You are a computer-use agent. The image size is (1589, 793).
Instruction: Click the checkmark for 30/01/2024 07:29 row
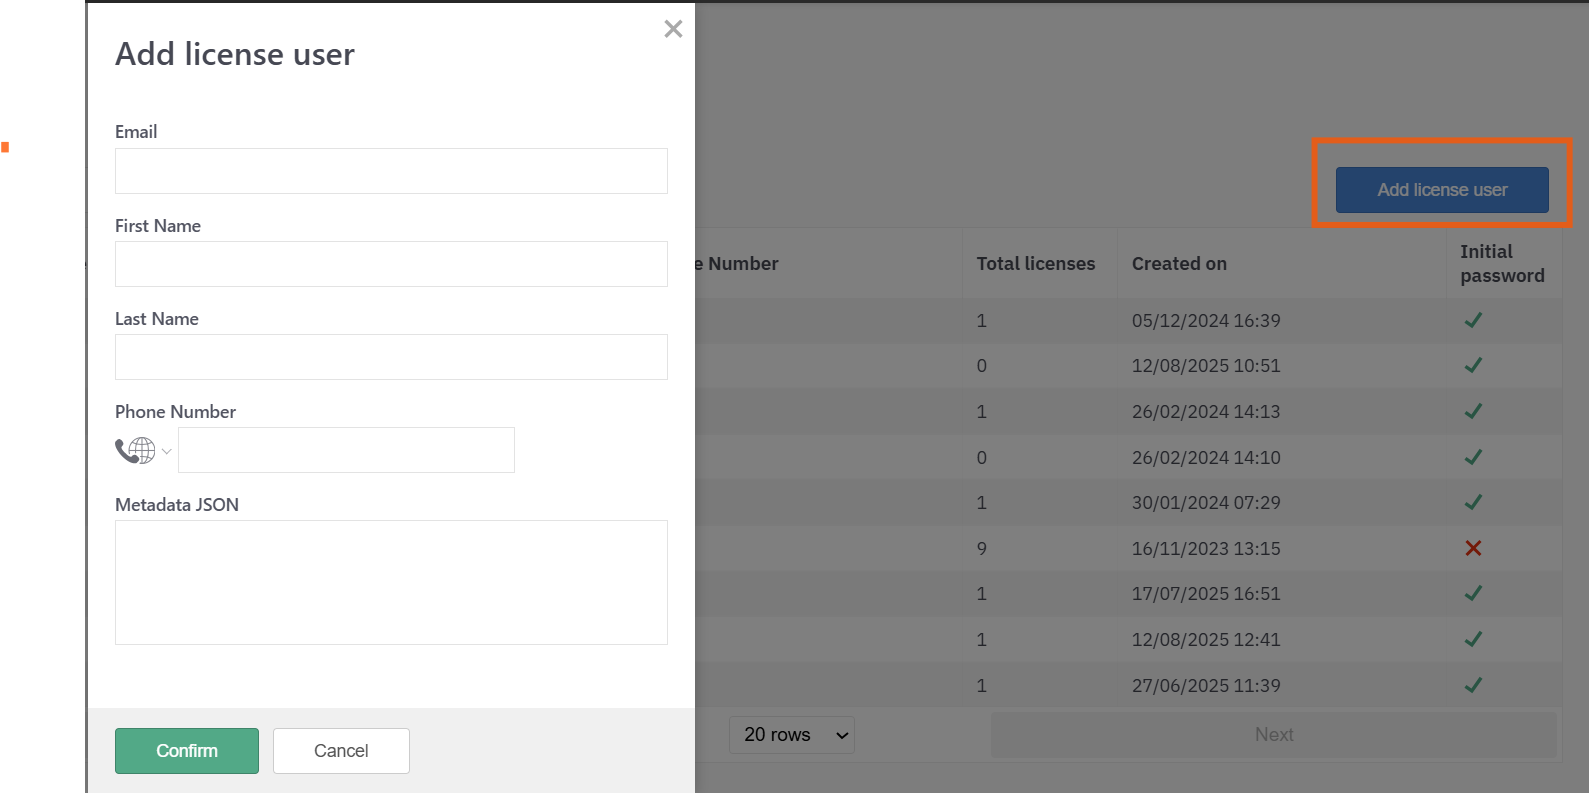[1473, 502]
